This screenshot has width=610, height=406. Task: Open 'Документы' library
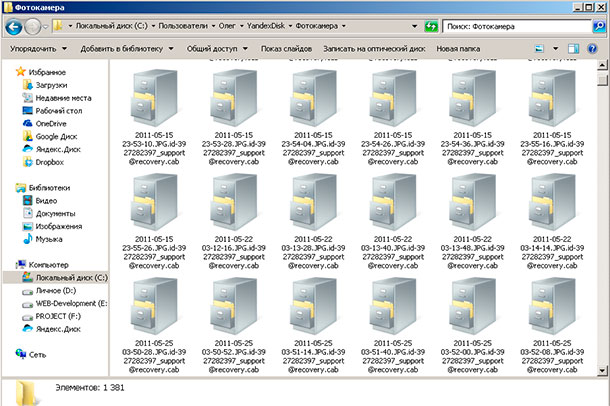pyautogui.click(x=49, y=213)
